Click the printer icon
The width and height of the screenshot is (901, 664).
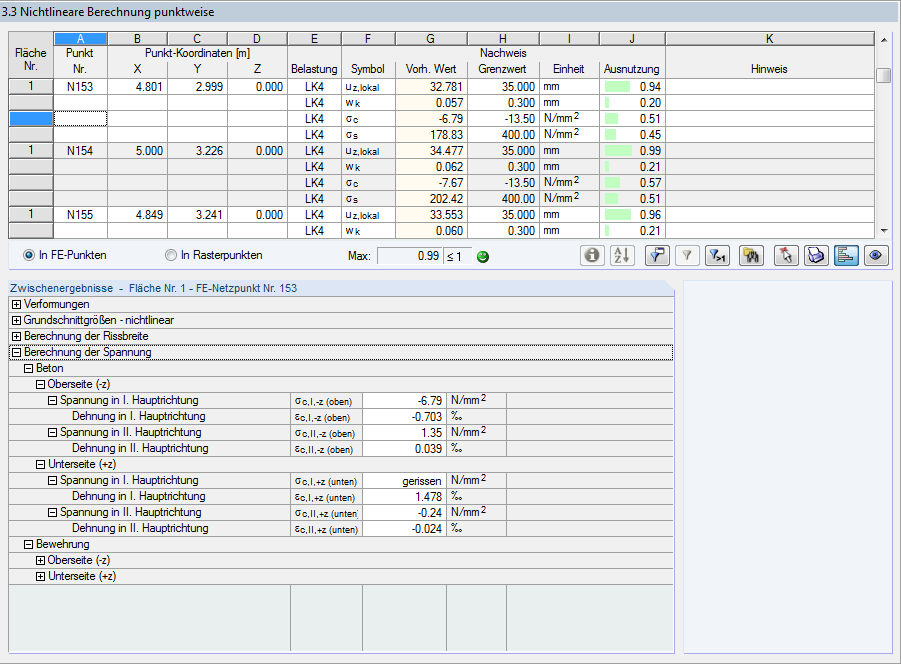coord(816,255)
